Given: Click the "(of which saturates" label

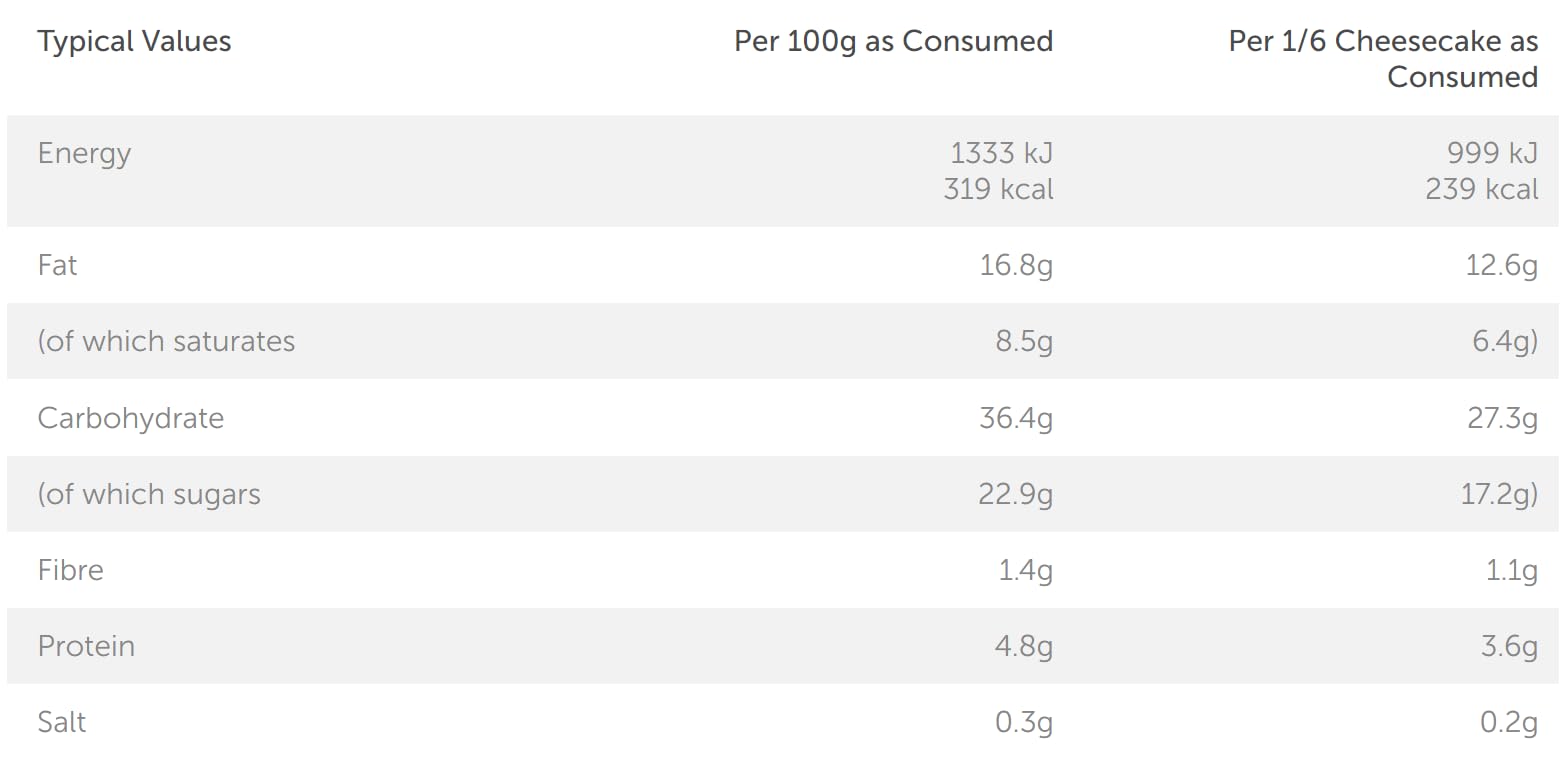Looking at the screenshot, I should 166,342.
